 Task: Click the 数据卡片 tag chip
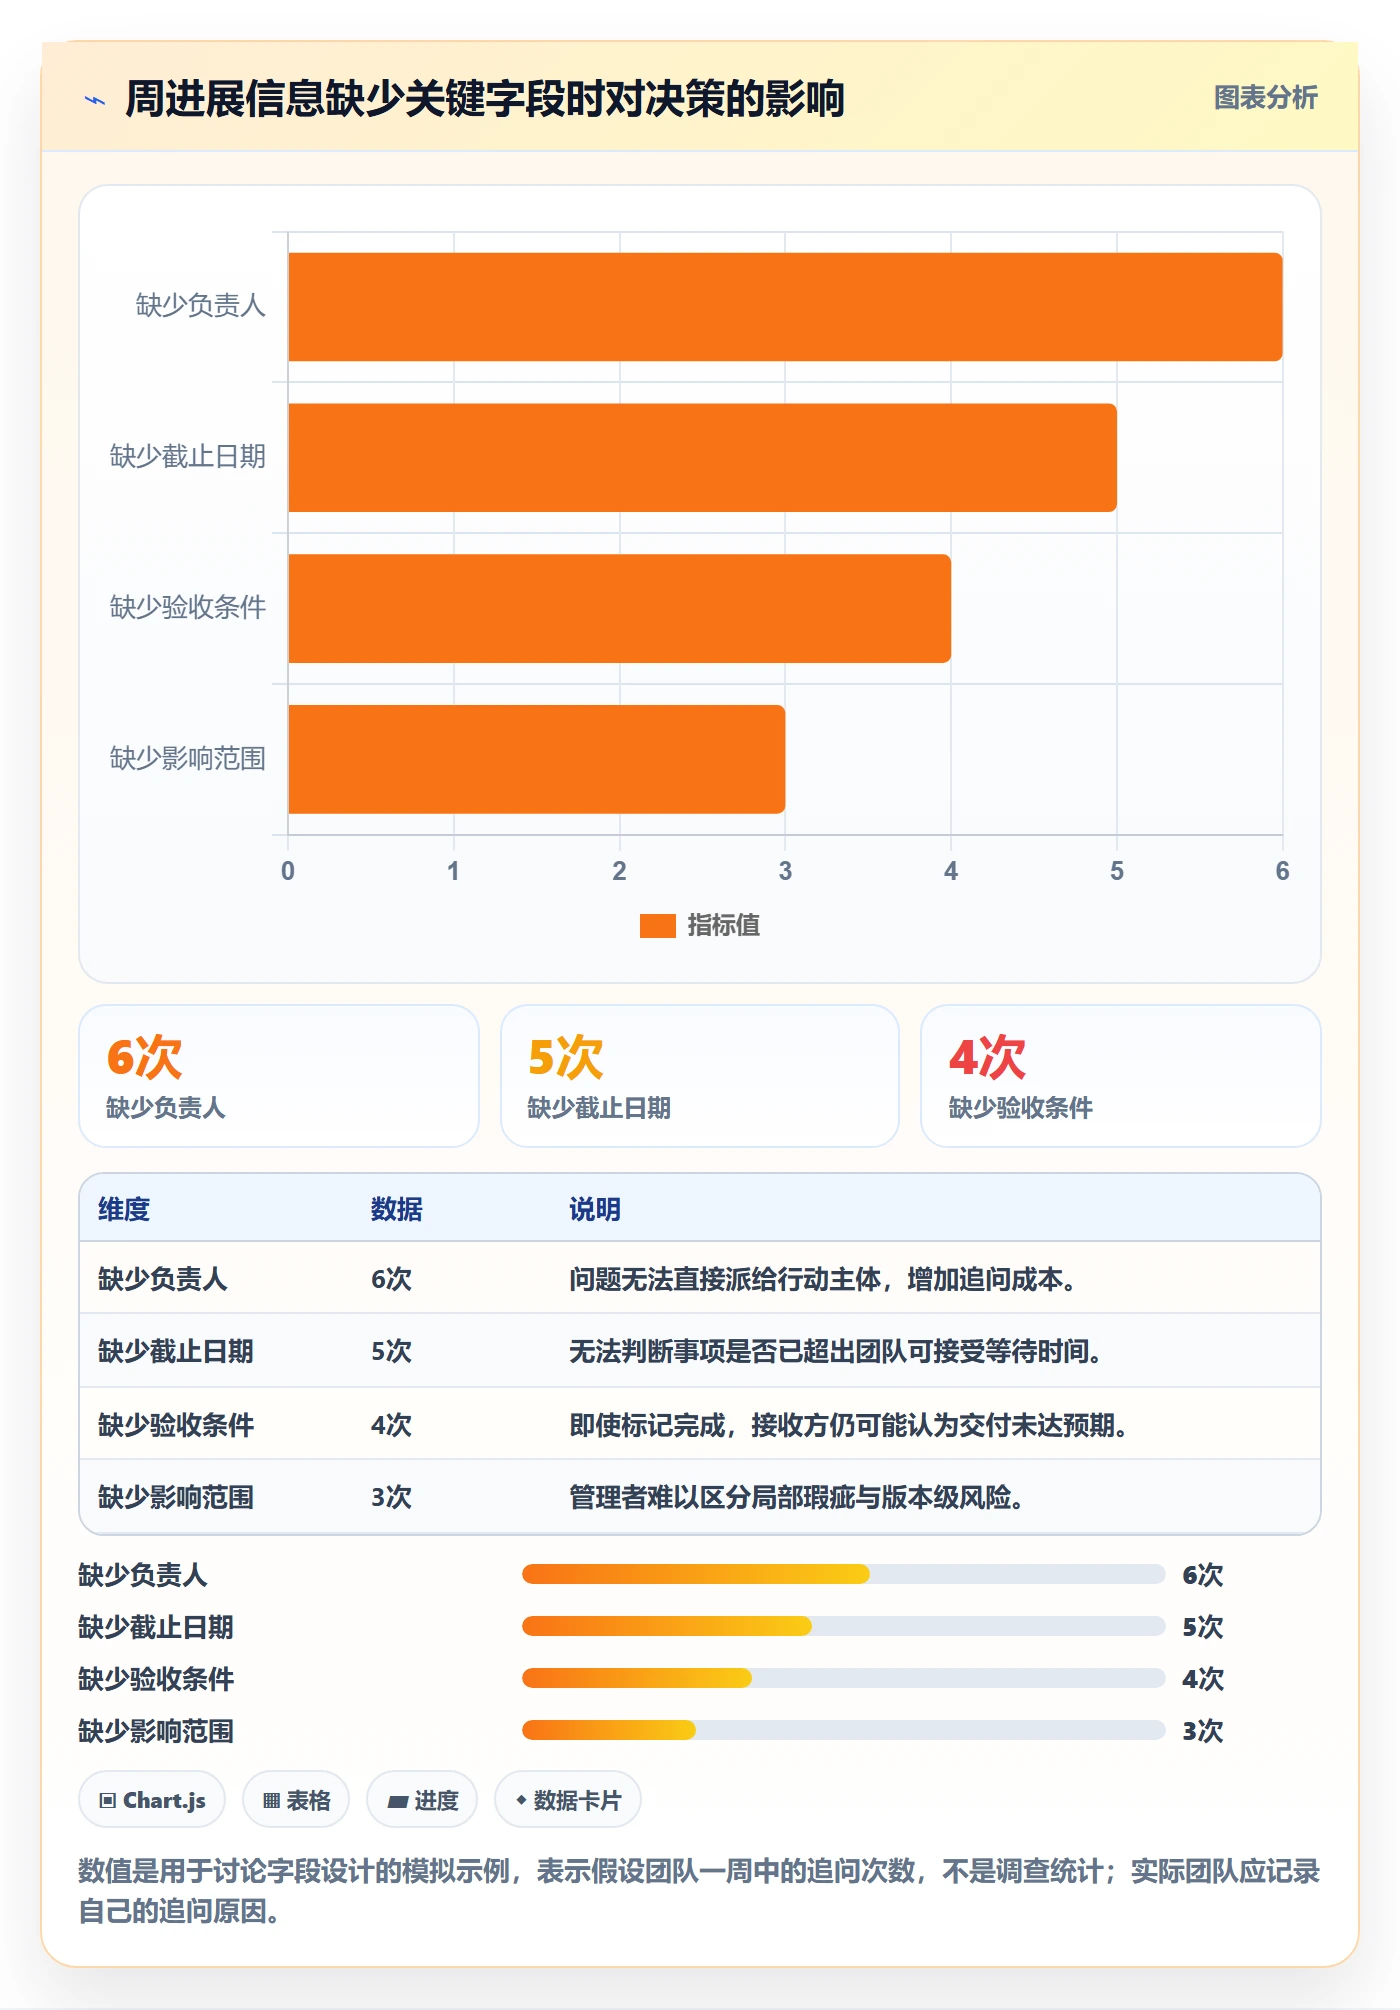click(568, 1800)
